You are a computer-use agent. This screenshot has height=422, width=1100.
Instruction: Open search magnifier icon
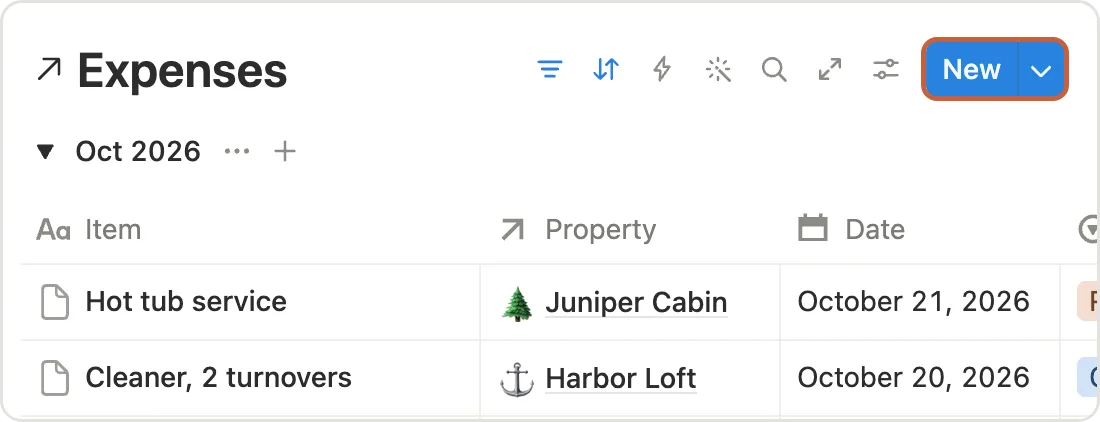tap(774, 69)
